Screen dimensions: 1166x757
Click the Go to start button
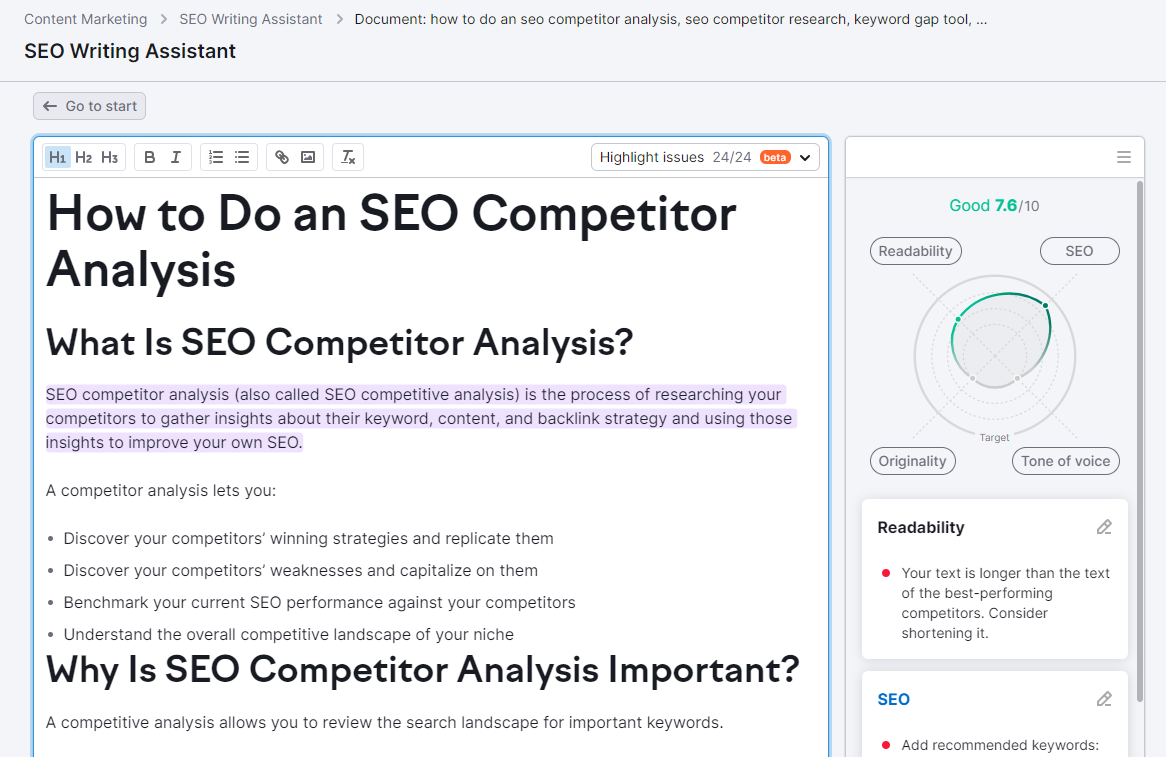point(89,106)
